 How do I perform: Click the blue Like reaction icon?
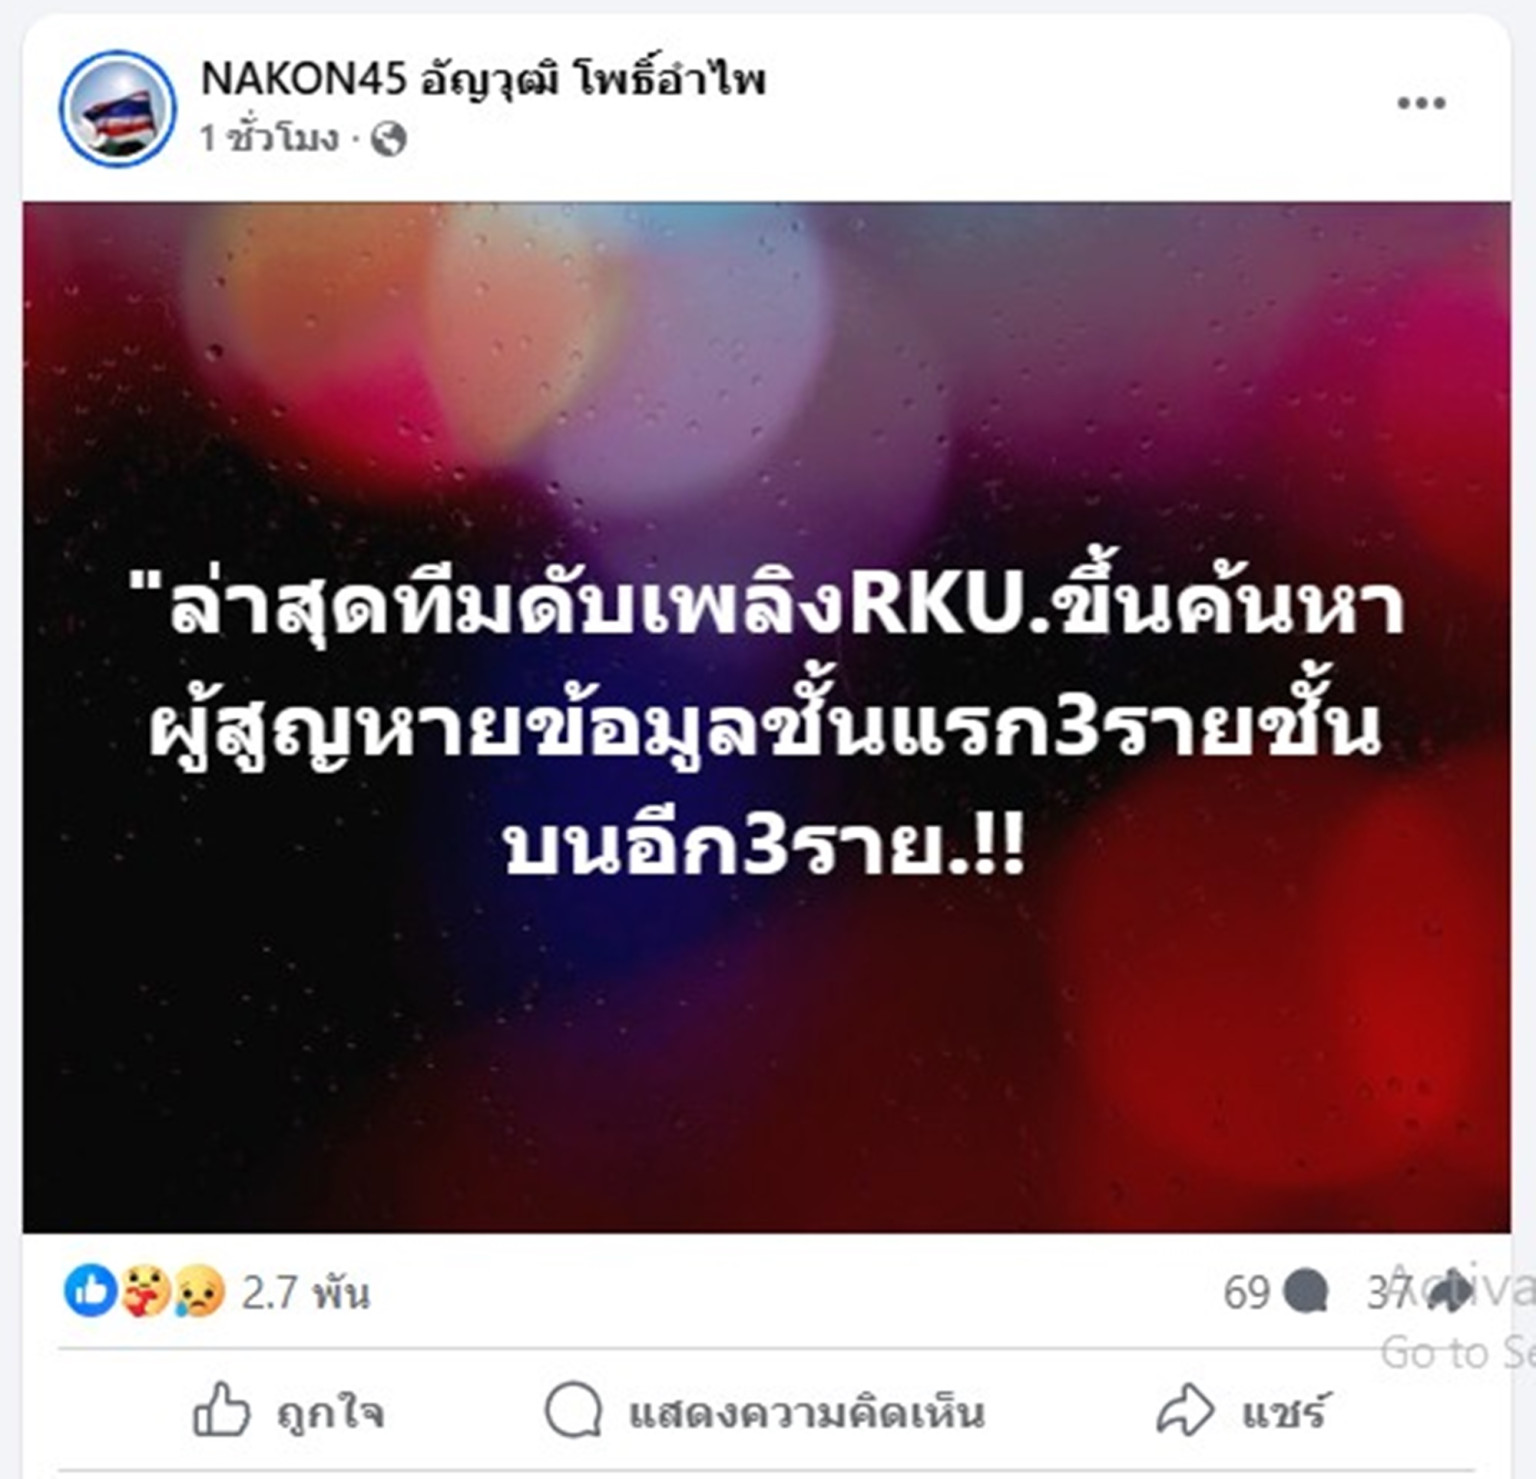pyautogui.click(x=90, y=1291)
